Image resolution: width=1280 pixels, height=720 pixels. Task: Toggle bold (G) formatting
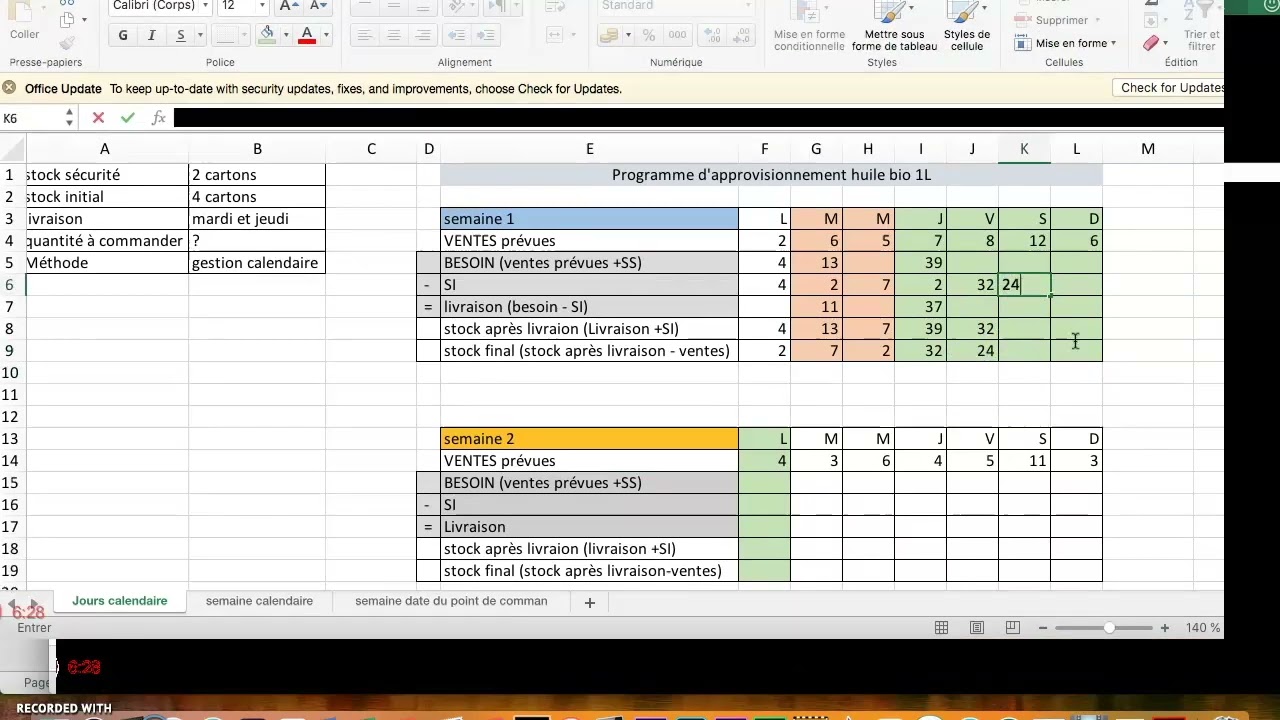click(123, 35)
